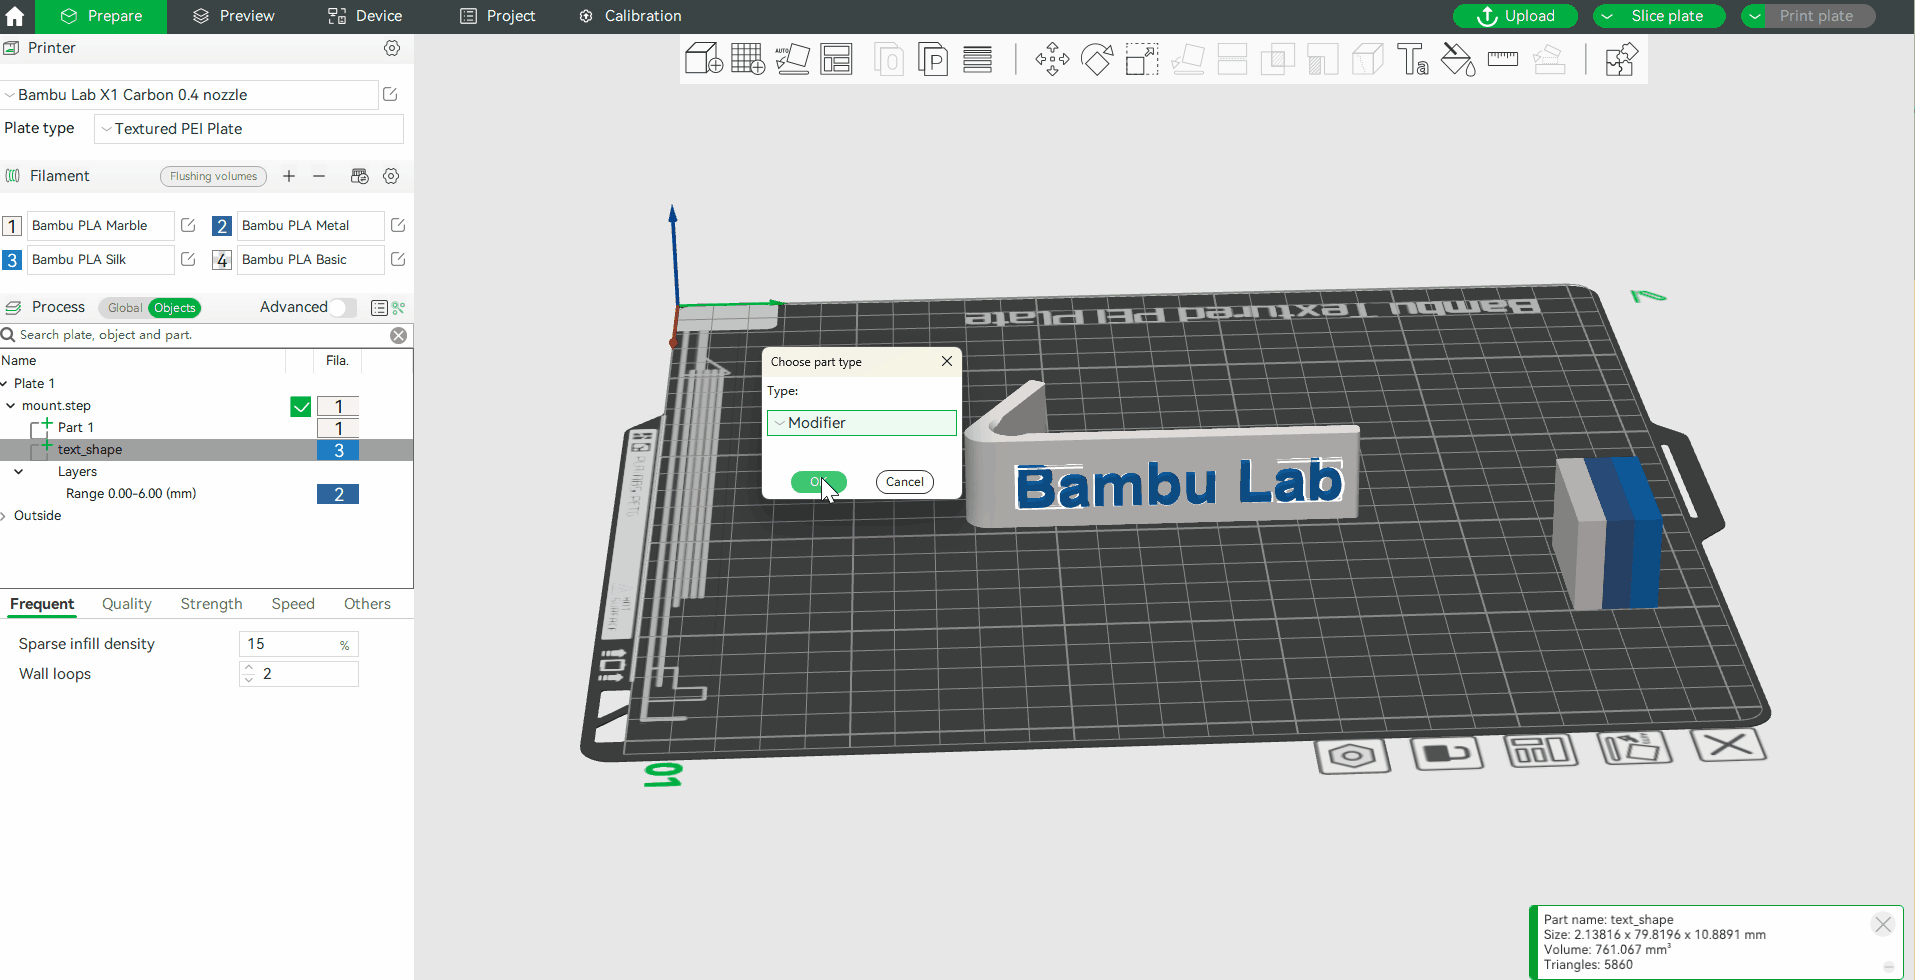The height and width of the screenshot is (980, 1915).
Task: Open the Plate type dropdown
Action: tap(249, 129)
